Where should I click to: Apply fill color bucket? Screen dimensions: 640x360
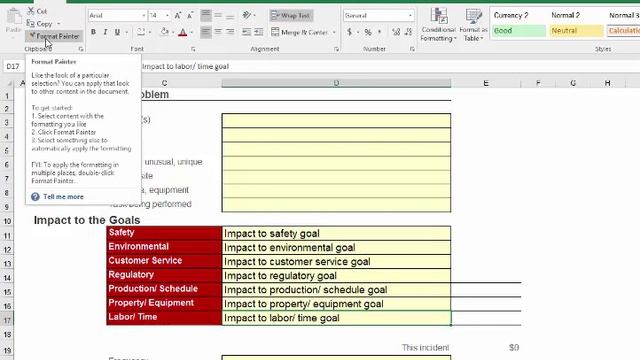point(164,32)
